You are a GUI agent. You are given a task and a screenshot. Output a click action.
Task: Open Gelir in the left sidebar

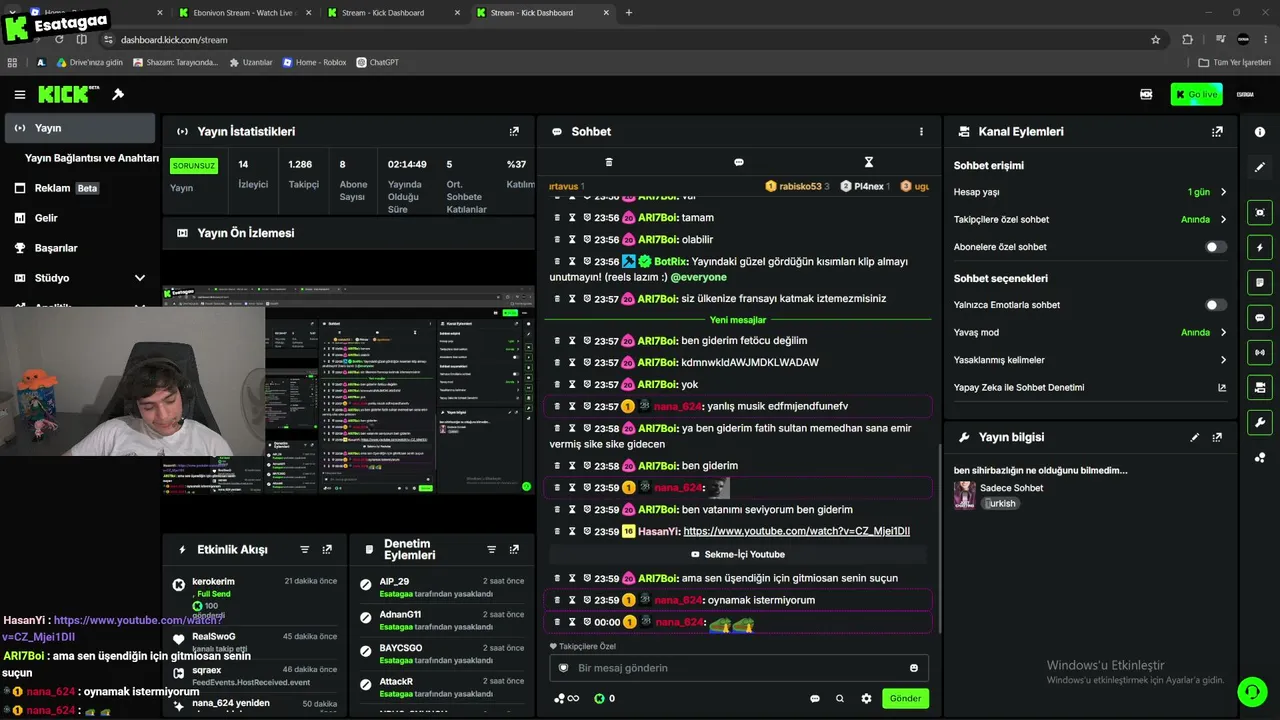tap(80, 218)
